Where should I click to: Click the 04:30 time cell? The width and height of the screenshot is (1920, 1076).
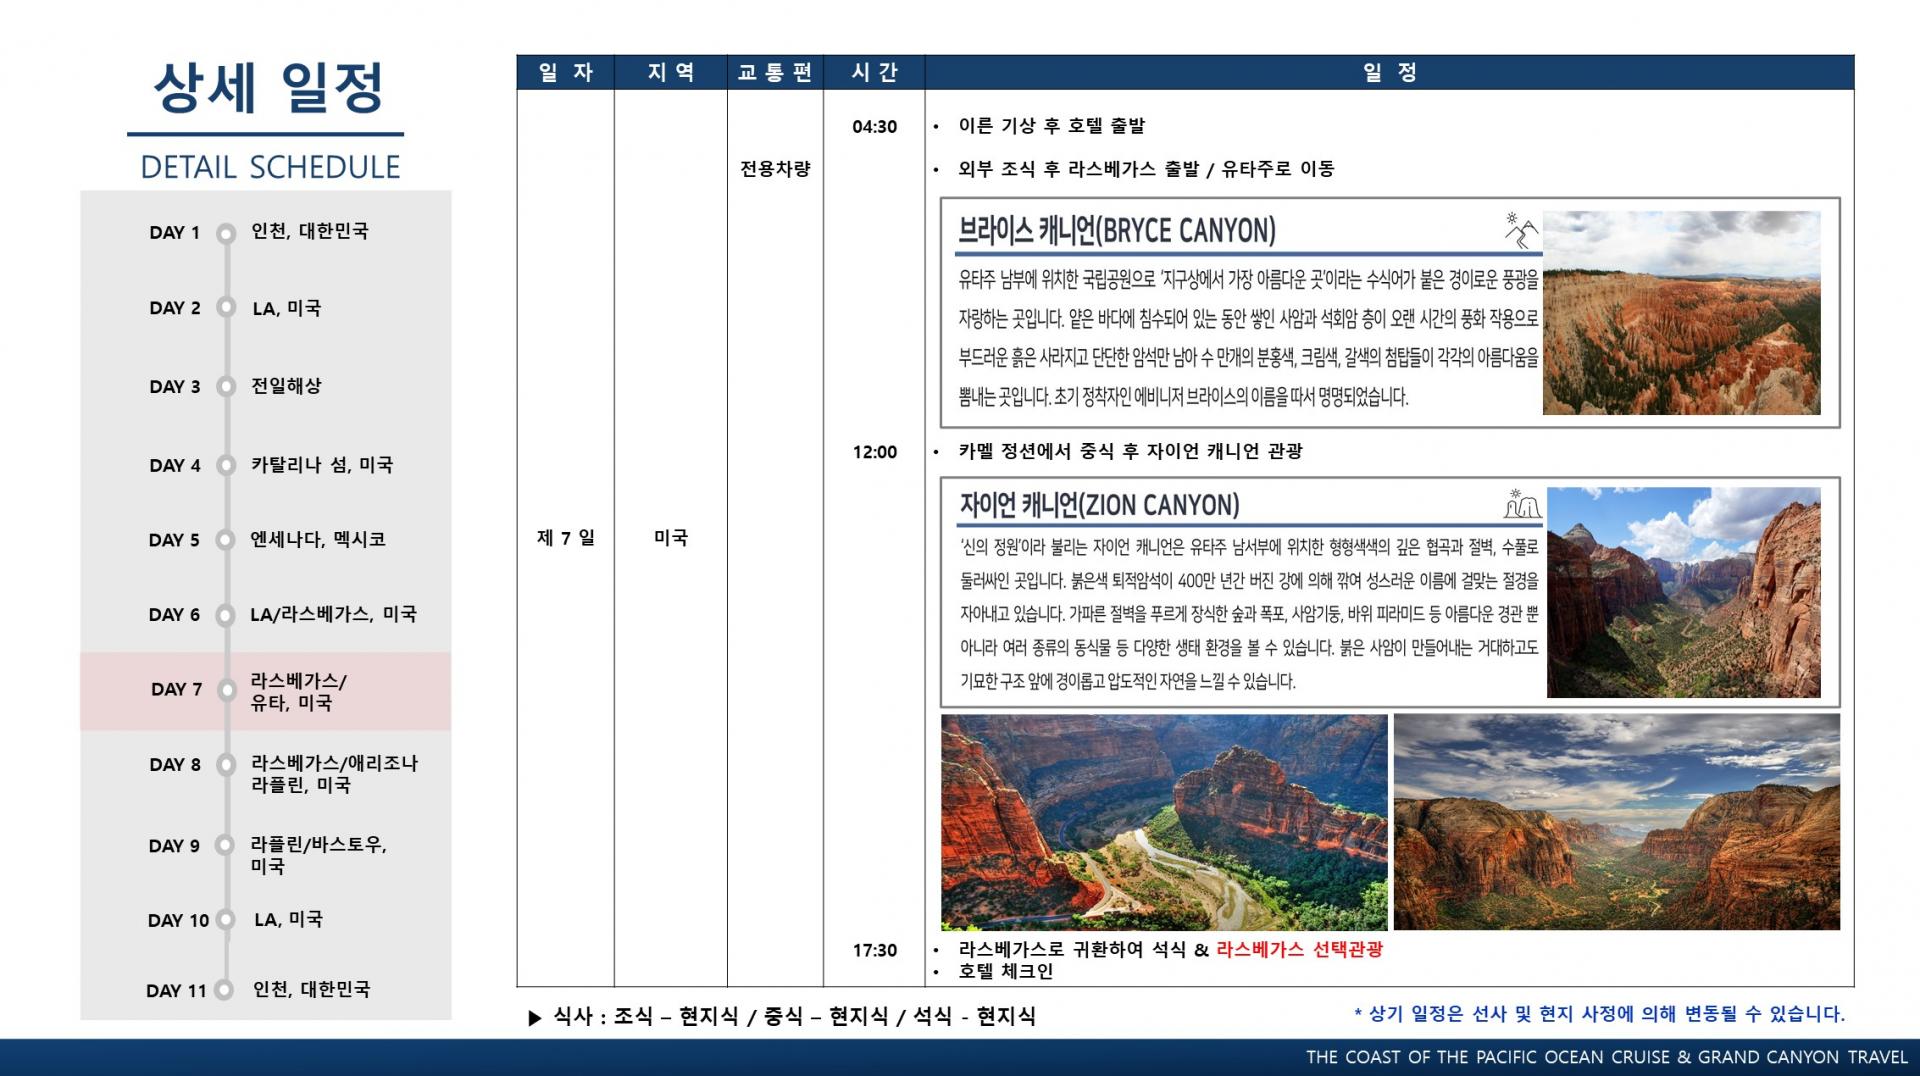[x=874, y=127]
